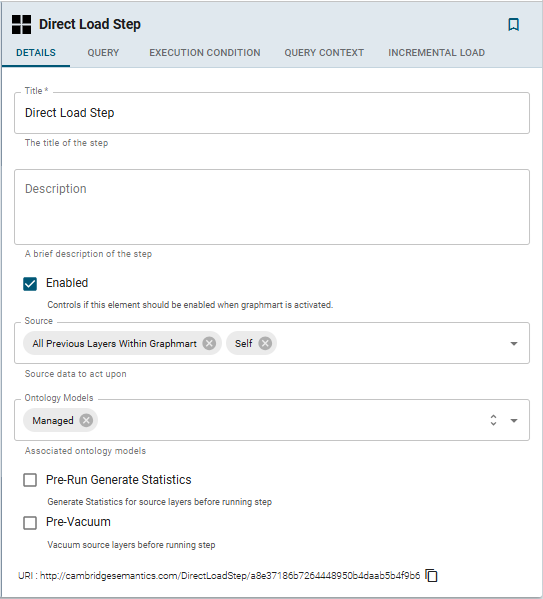Open the Execution Condition tab
This screenshot has height=599, width=543.
coord(205,53)
